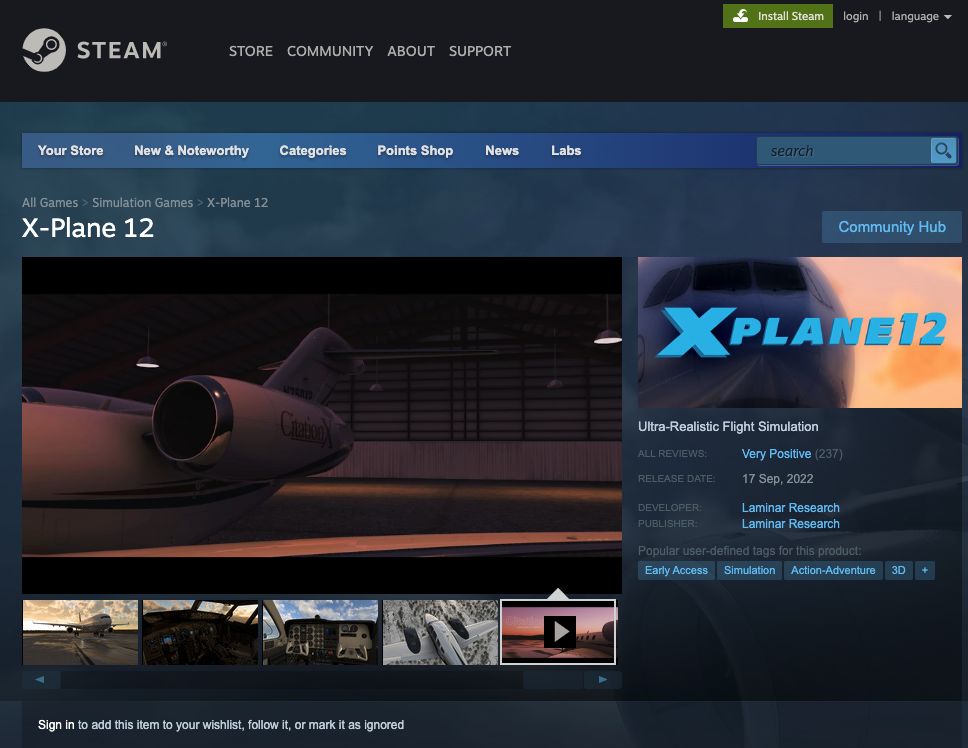Click the Steam logo icon
Viewport: 968px width, 748px height.
click(x=44, y=50)
